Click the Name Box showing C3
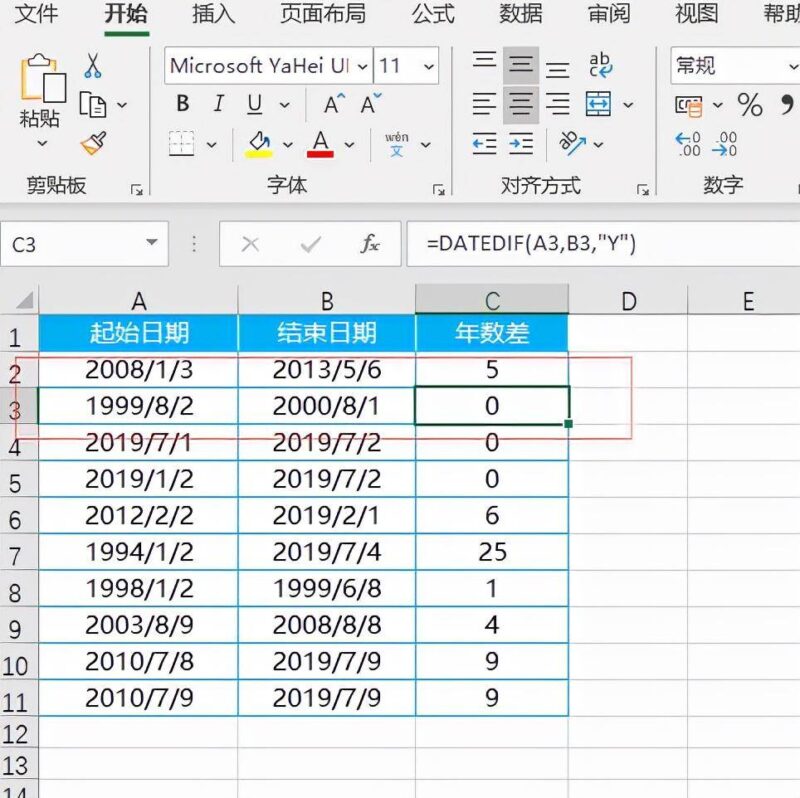Image resolution: width=800 pixels, height=798 pixels. [70, 243]
